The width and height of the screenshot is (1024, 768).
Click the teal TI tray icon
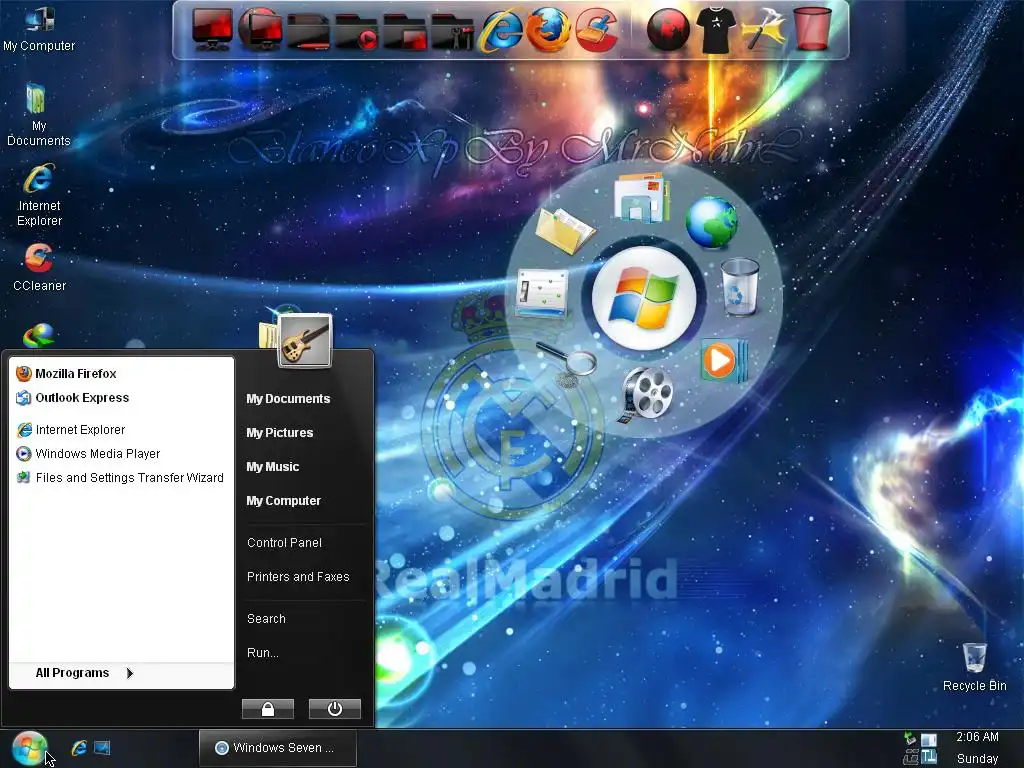(929, 758)
